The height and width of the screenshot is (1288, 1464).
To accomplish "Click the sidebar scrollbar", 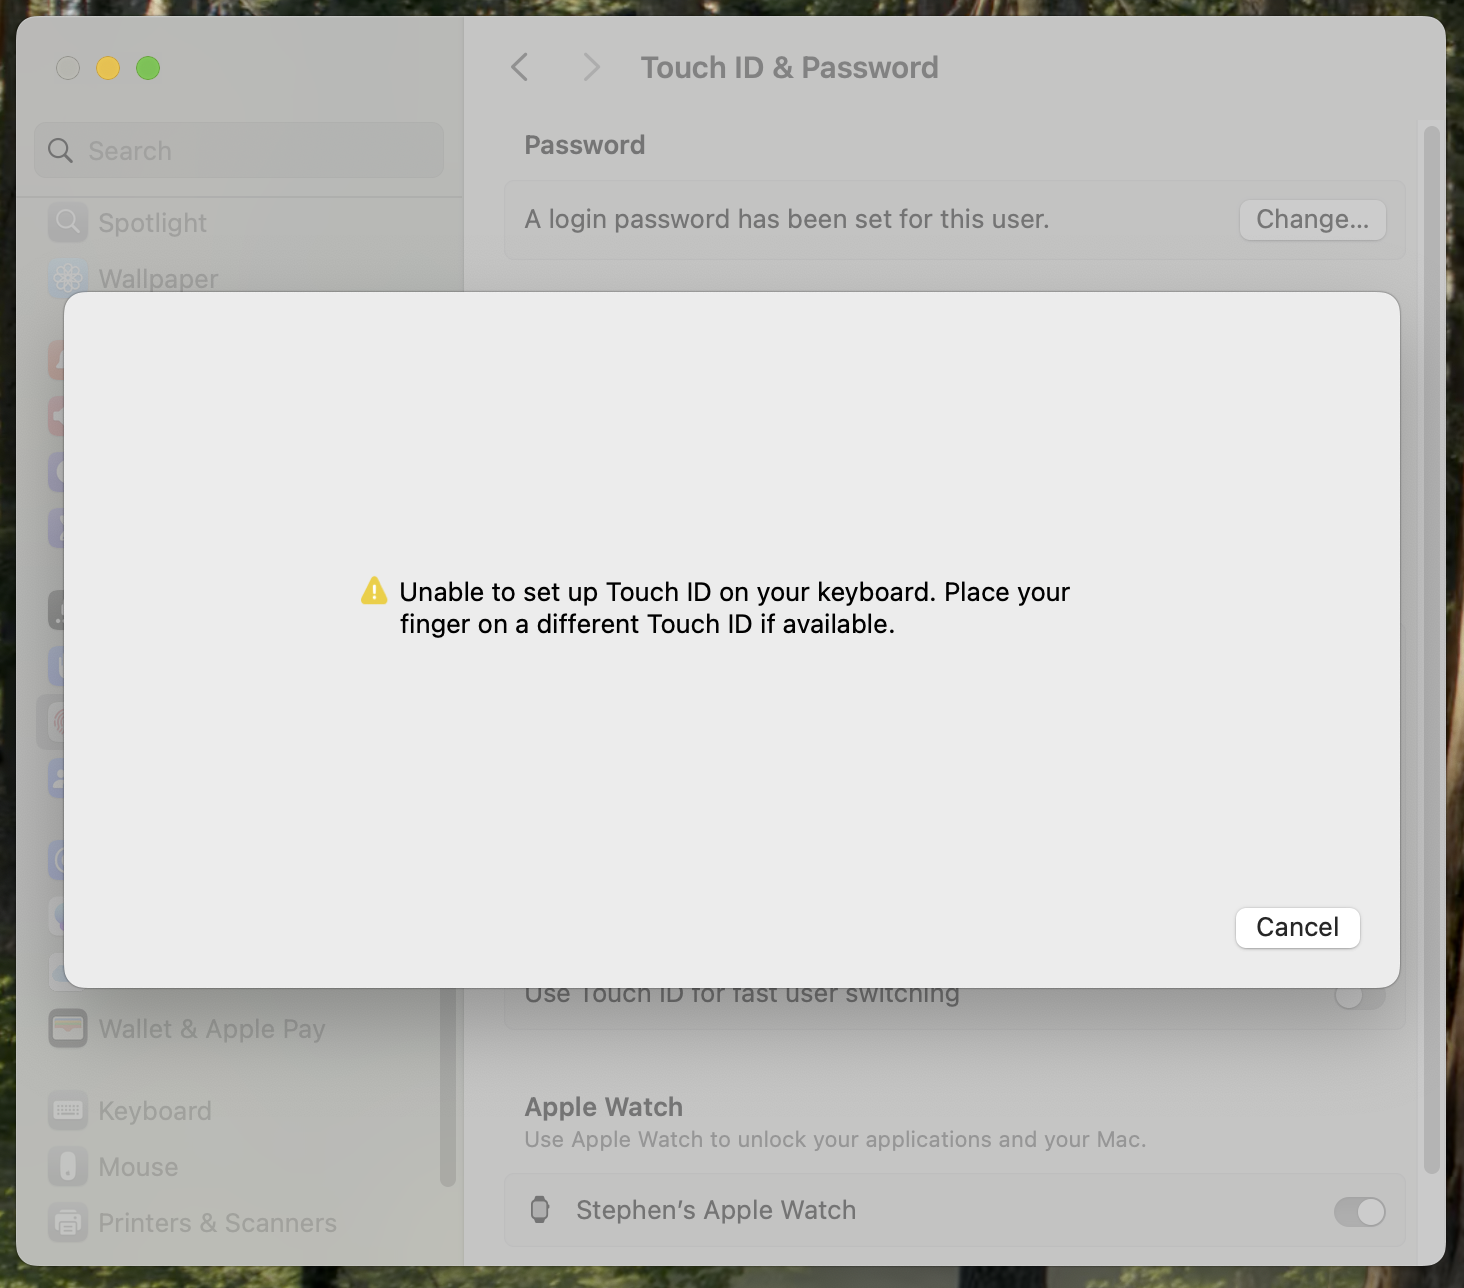I will point(447,1100).
